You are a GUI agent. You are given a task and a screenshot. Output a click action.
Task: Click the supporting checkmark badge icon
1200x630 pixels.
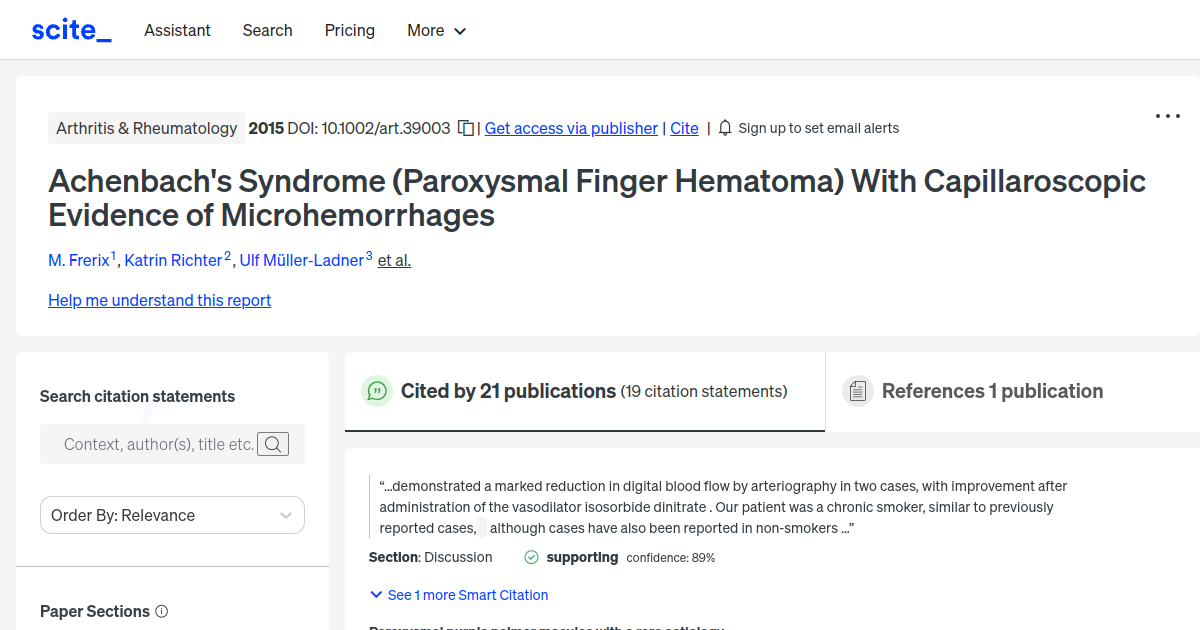point(530,557)
